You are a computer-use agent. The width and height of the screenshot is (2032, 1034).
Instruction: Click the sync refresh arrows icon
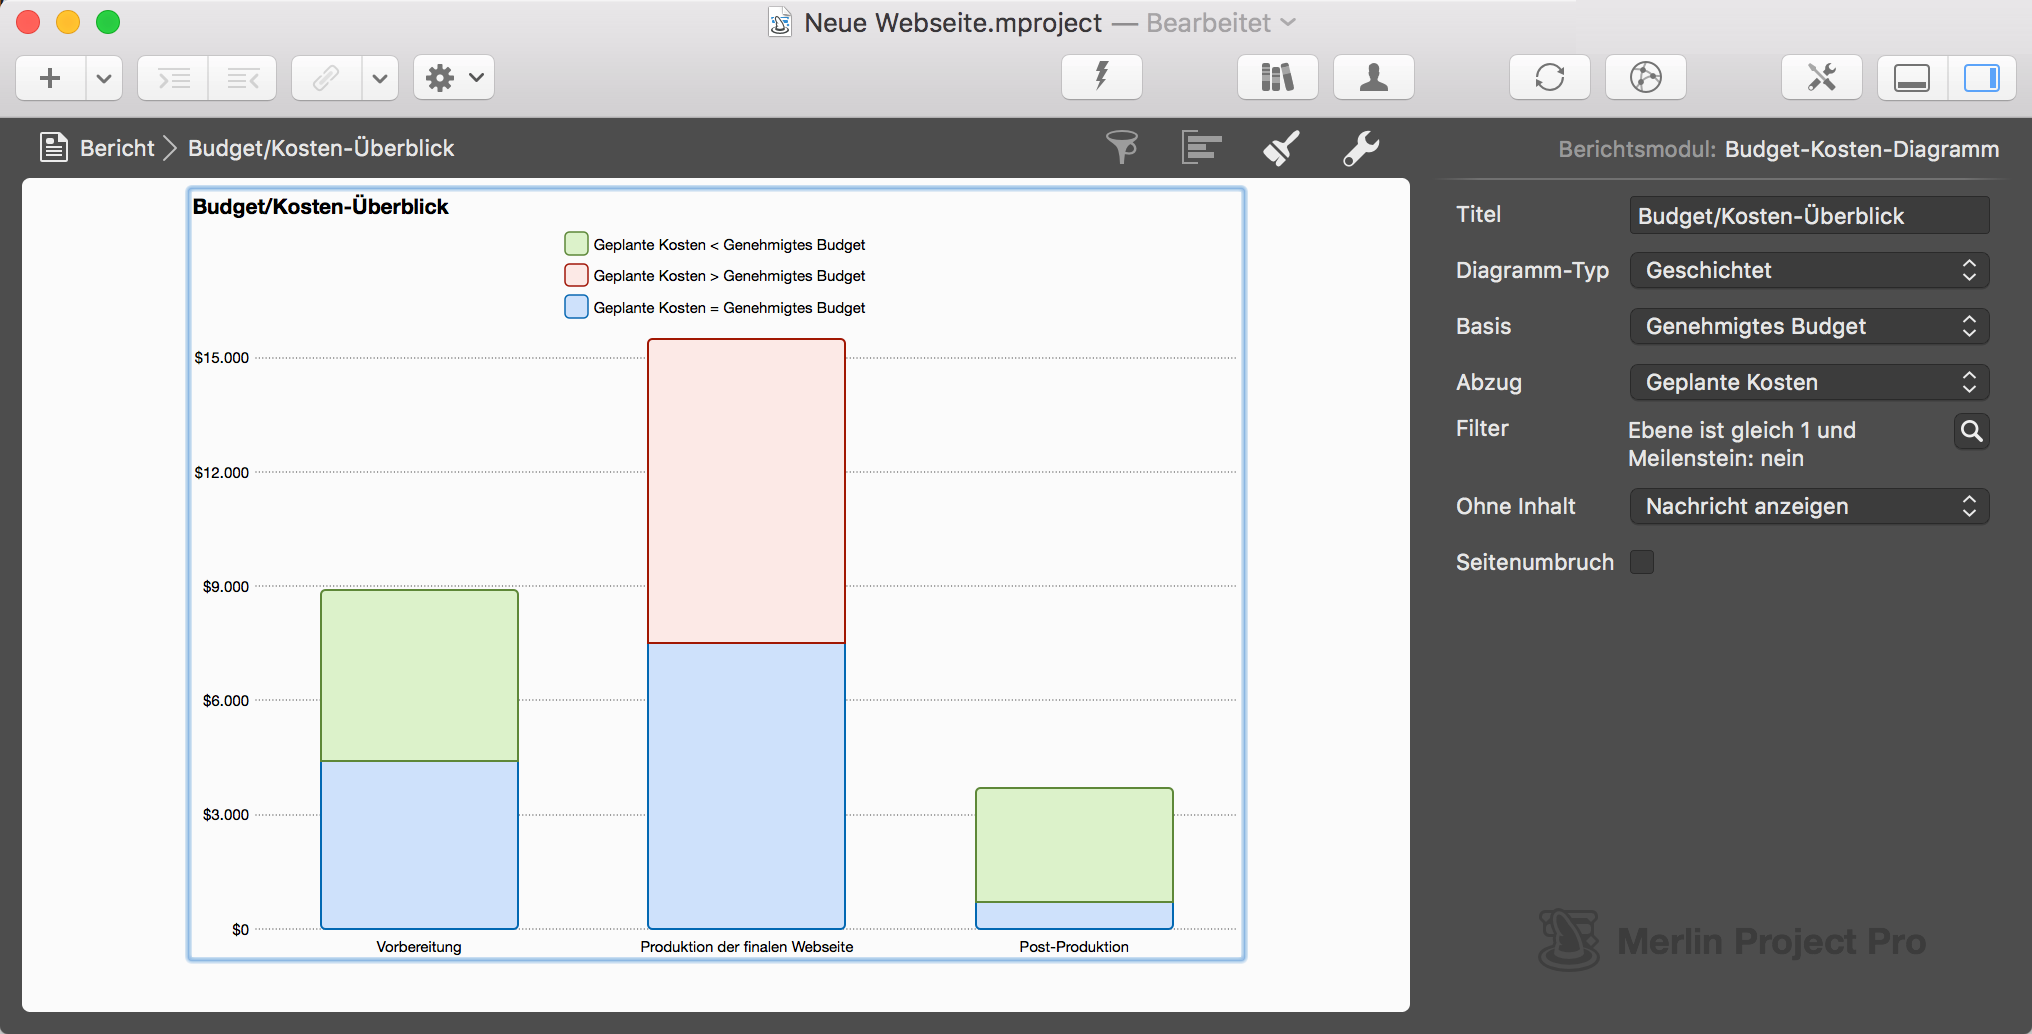pyautogui.click(x=1549, y=77)
